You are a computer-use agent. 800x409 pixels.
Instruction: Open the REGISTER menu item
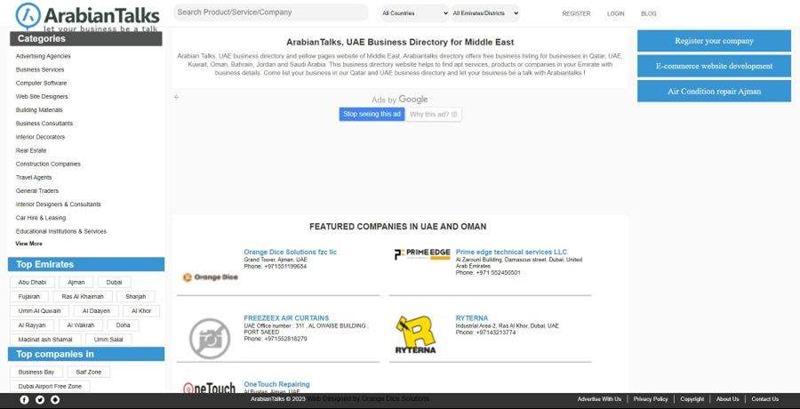point(576,14)
